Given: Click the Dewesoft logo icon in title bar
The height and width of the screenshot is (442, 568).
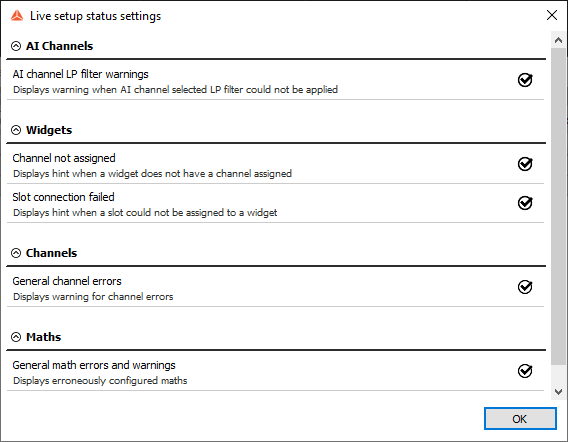Looking at the screenshot, I should tap(17, 16).
